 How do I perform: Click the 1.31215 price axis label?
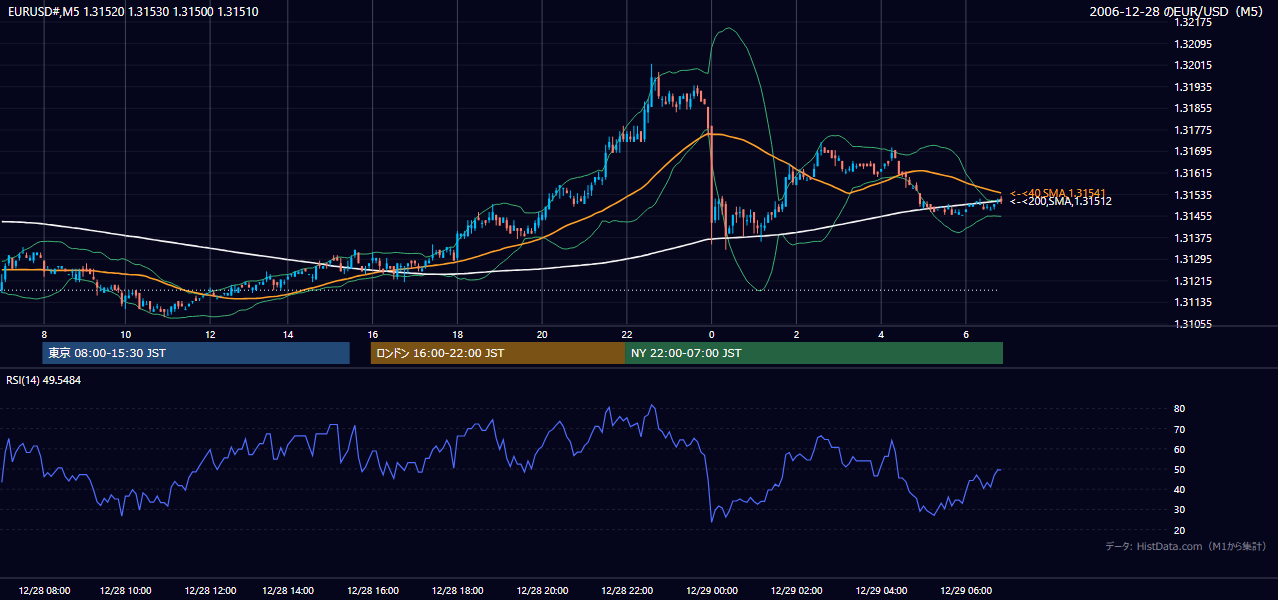[1193, 281]
